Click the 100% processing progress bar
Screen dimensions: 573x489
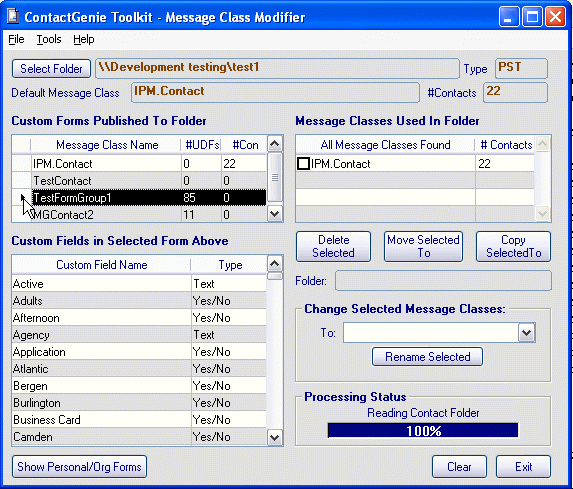click(423, 431)
